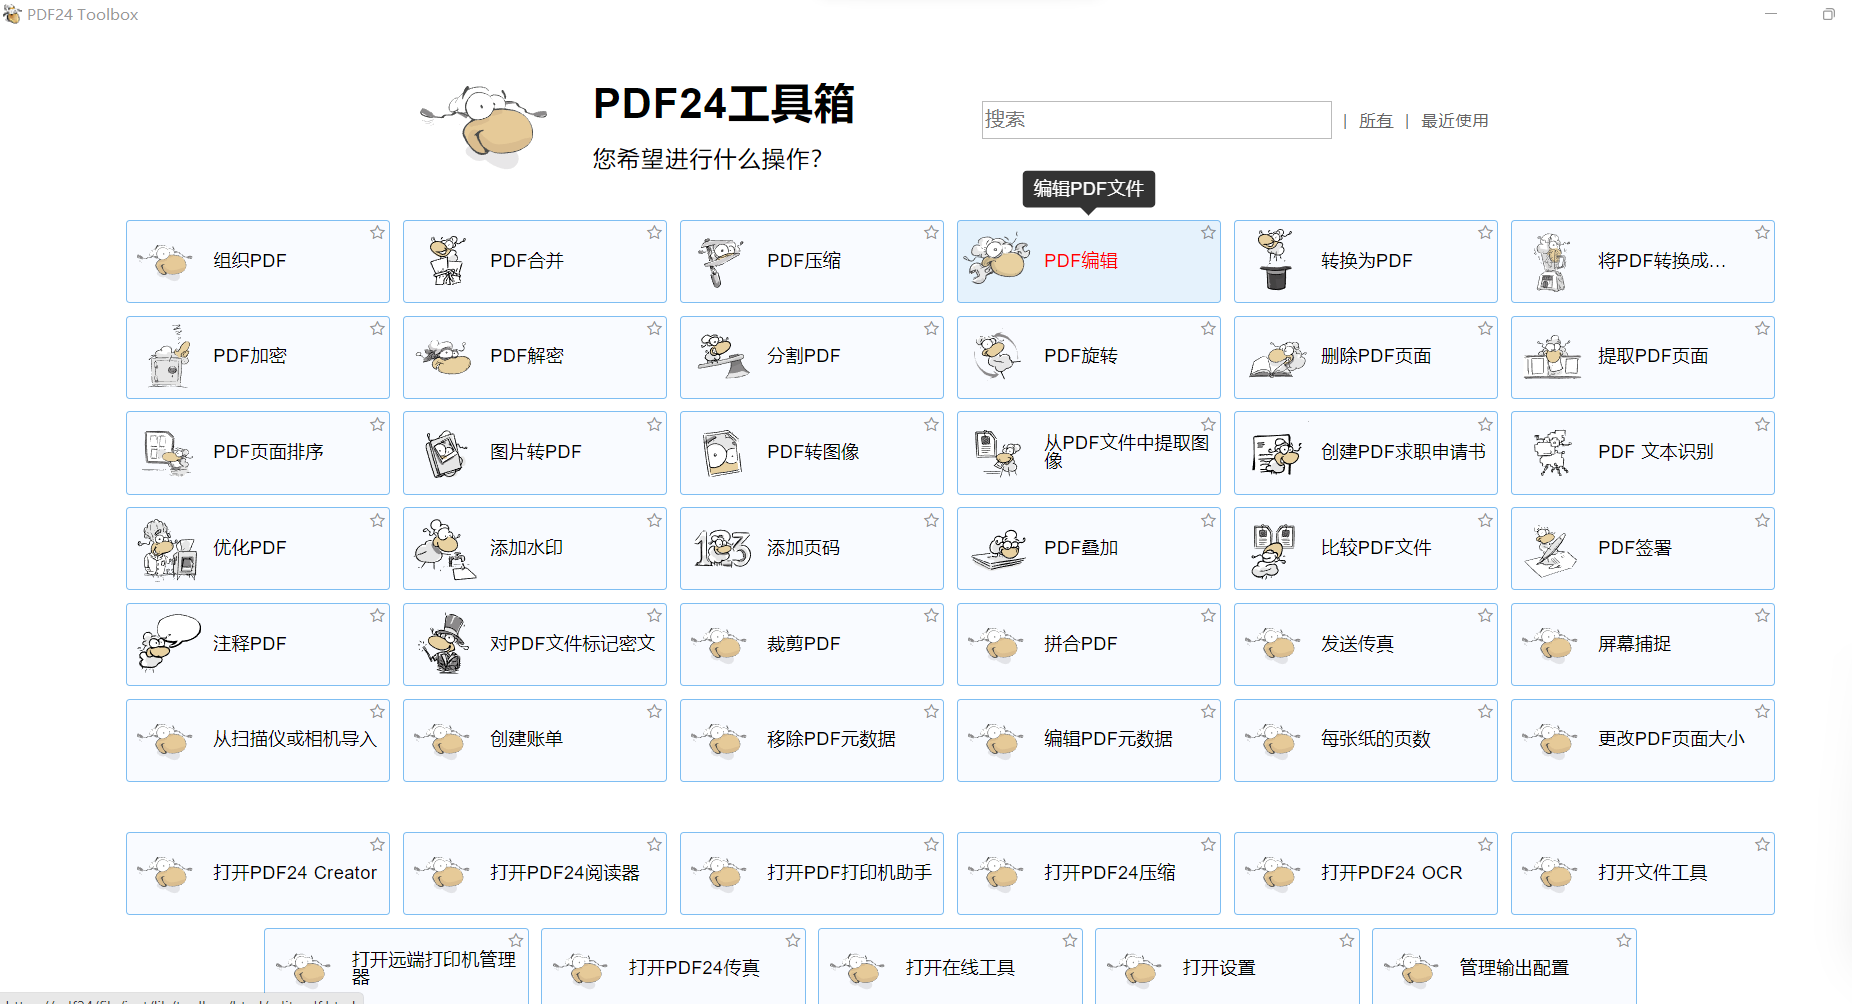This screenshot has width=1852, height=1004.
Task: Star the 分割PDF tile
Action: [x=931, y=329]
